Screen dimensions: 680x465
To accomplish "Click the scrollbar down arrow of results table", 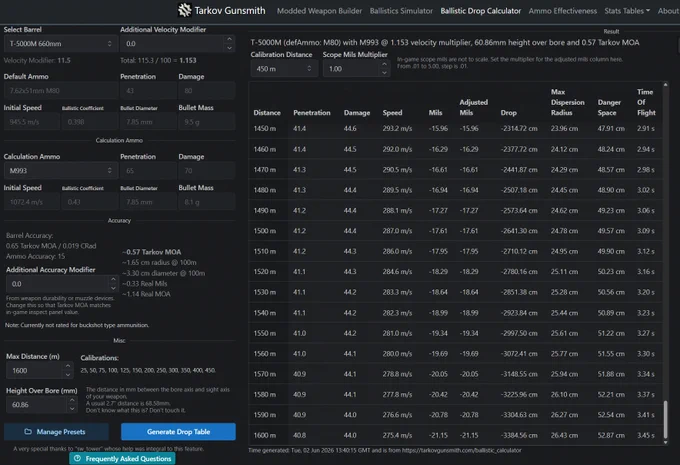I will tap(666, 442).
